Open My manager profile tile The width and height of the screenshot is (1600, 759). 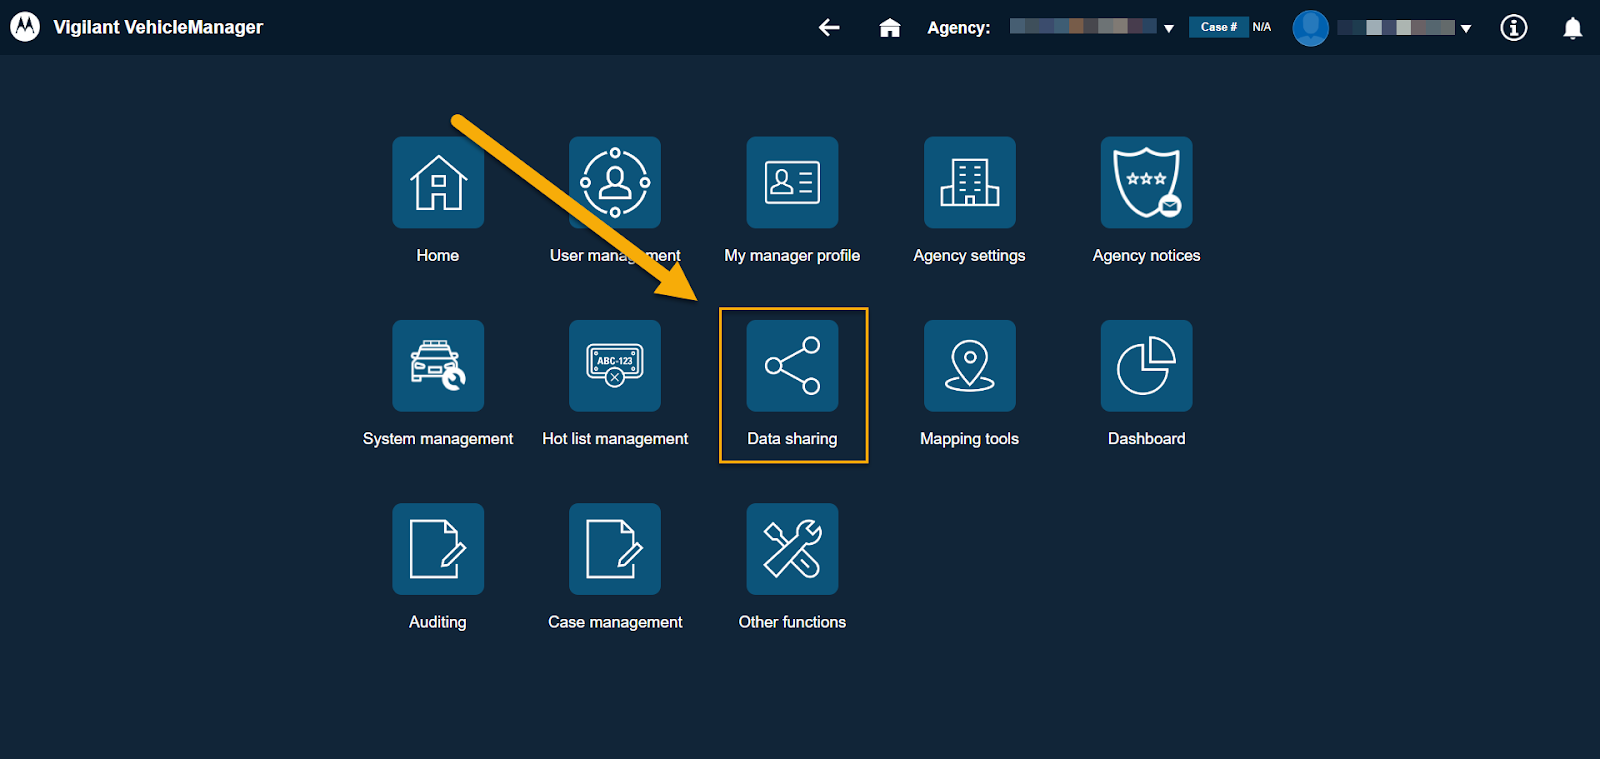pyautogui.click(x=792, y=183)
